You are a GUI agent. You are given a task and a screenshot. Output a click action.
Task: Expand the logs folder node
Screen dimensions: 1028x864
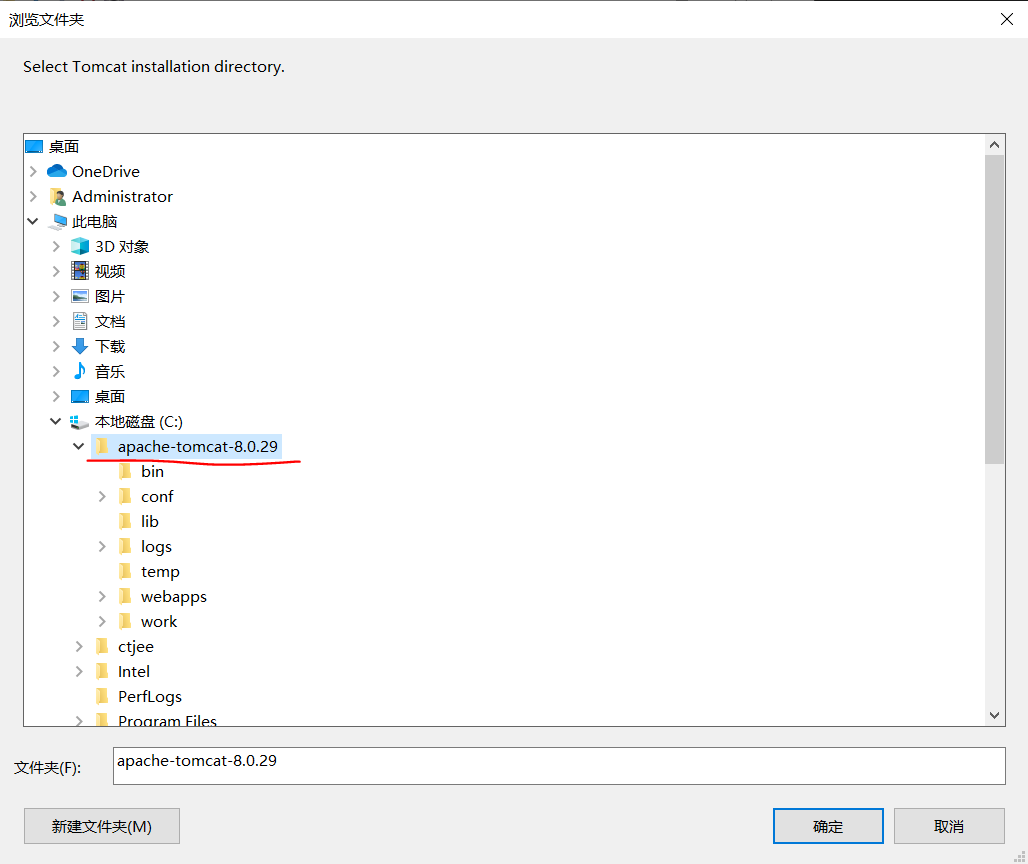point(102,546)
